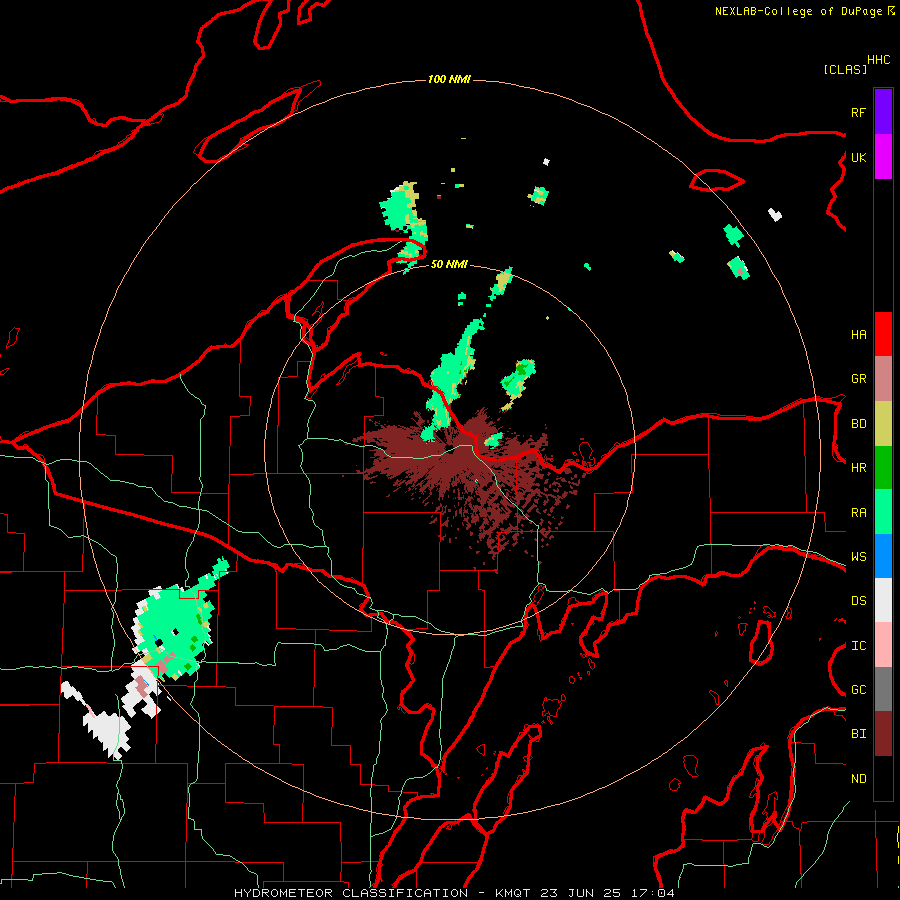Screen dimensions: 900x900
Task: Click the 'NEXLAB-College of DuPage' credit text
Action: [798, 11]
